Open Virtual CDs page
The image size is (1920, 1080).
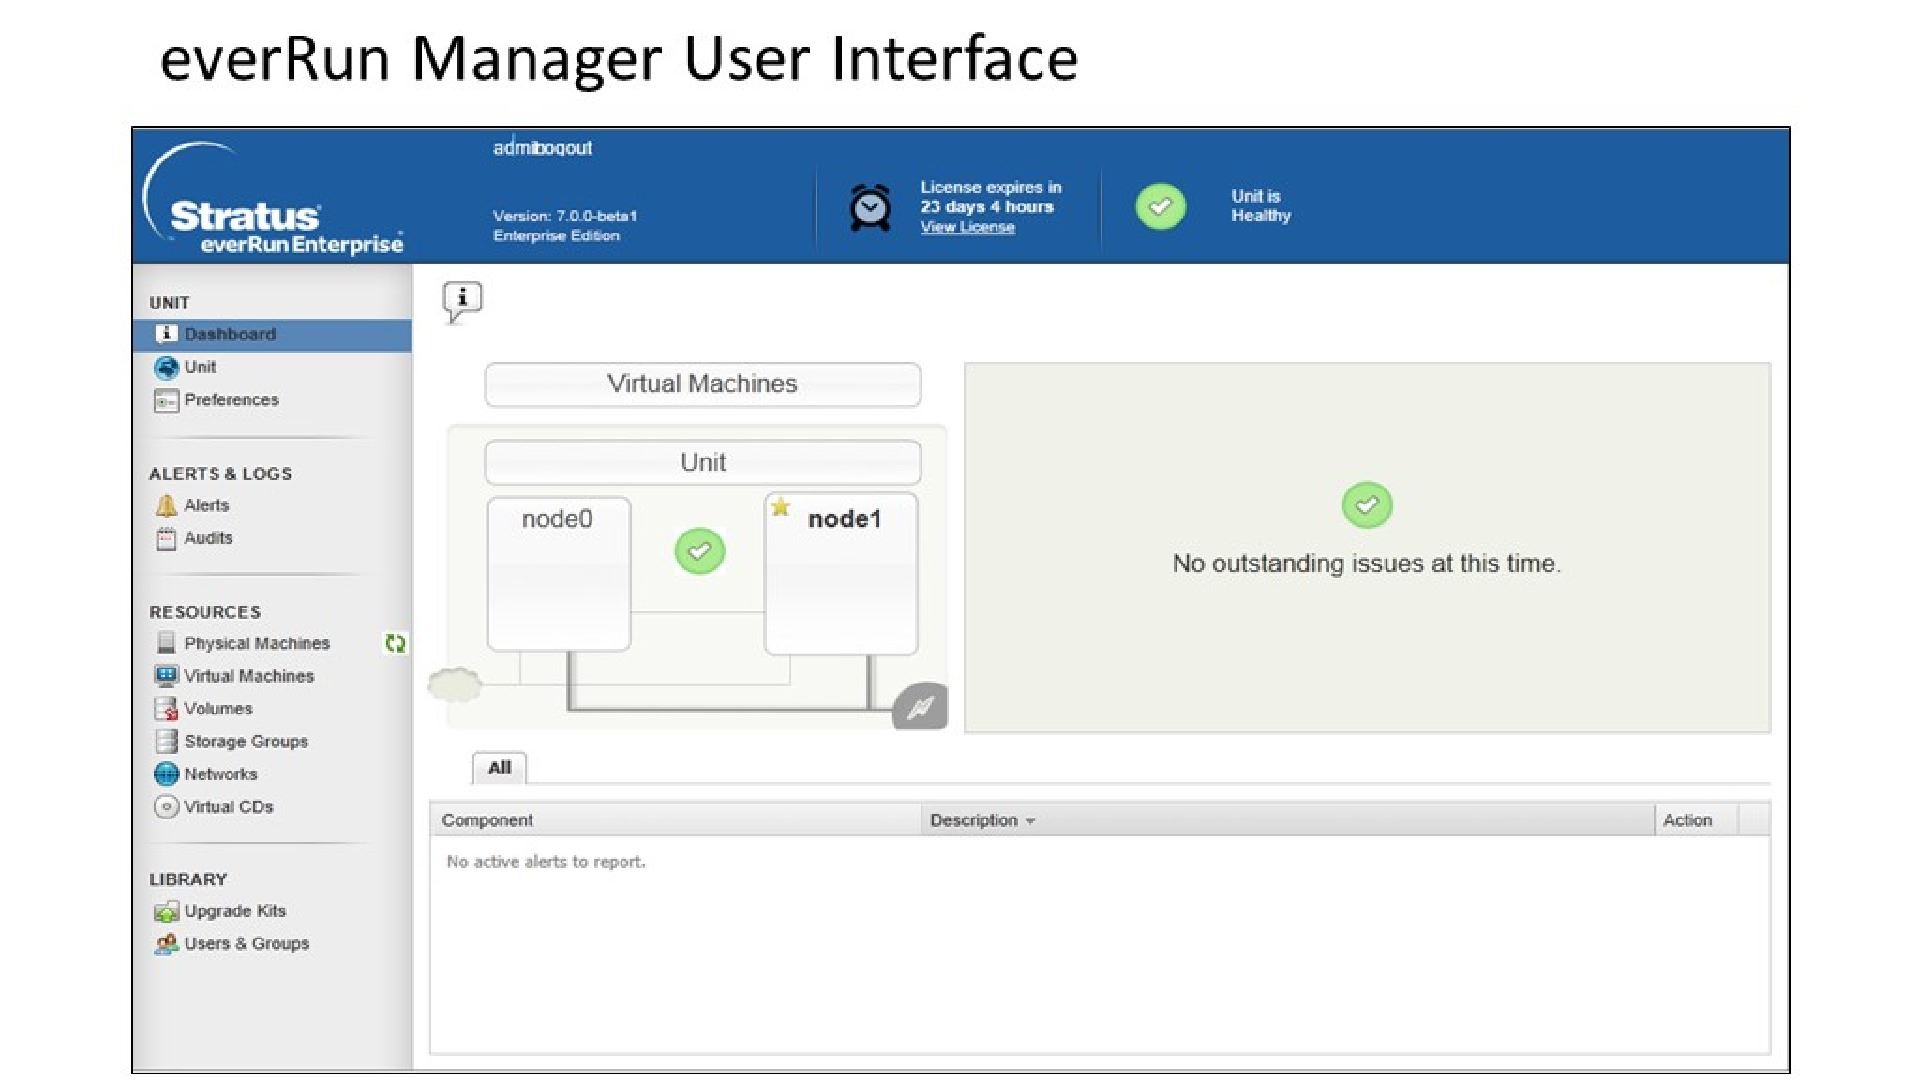pyautogui.click(x=229, y=807)
